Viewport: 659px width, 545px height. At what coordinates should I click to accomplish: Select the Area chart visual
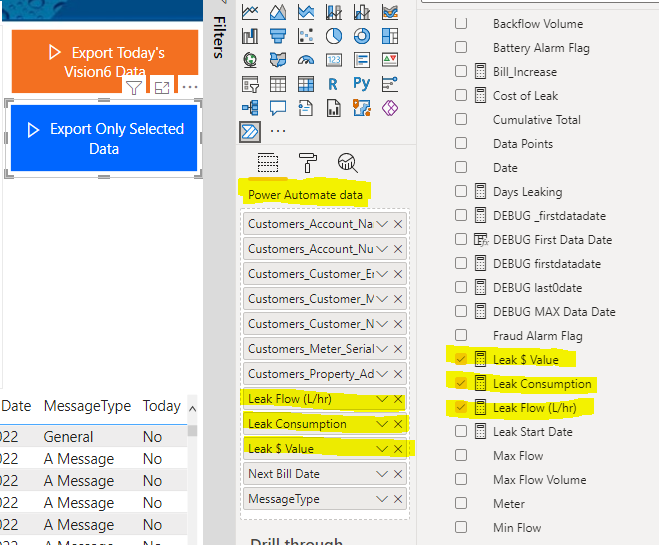278,12
